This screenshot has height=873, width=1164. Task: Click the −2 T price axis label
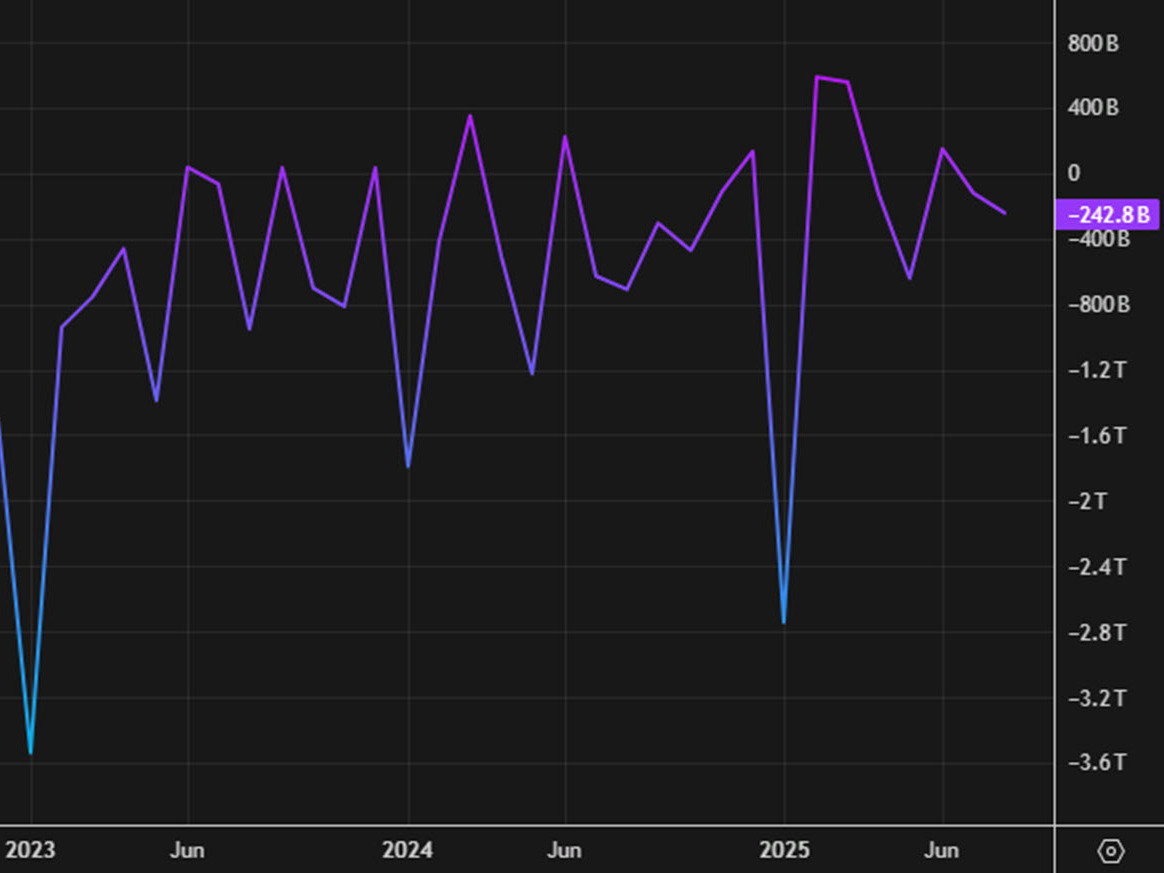(1087, 502)
